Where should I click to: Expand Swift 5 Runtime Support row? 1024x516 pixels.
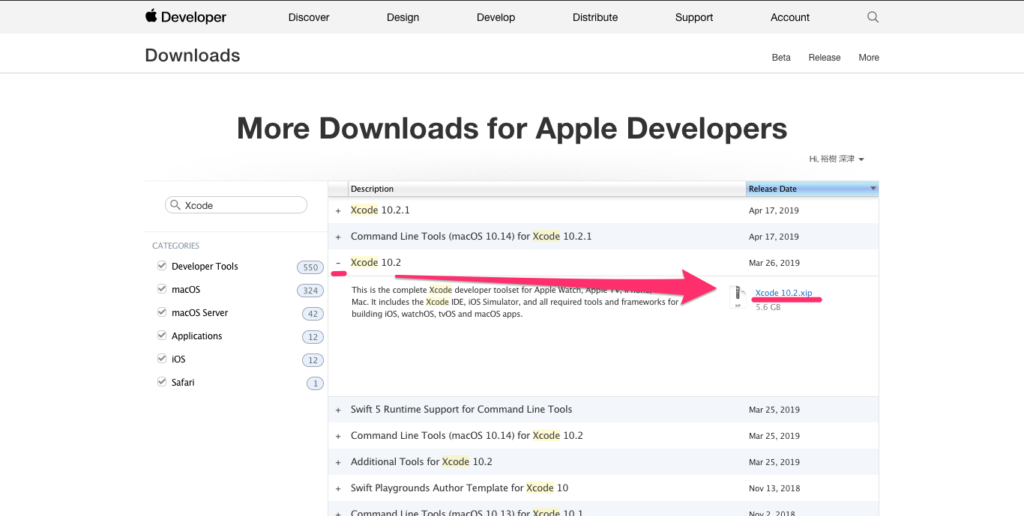(x=338, y=410)
